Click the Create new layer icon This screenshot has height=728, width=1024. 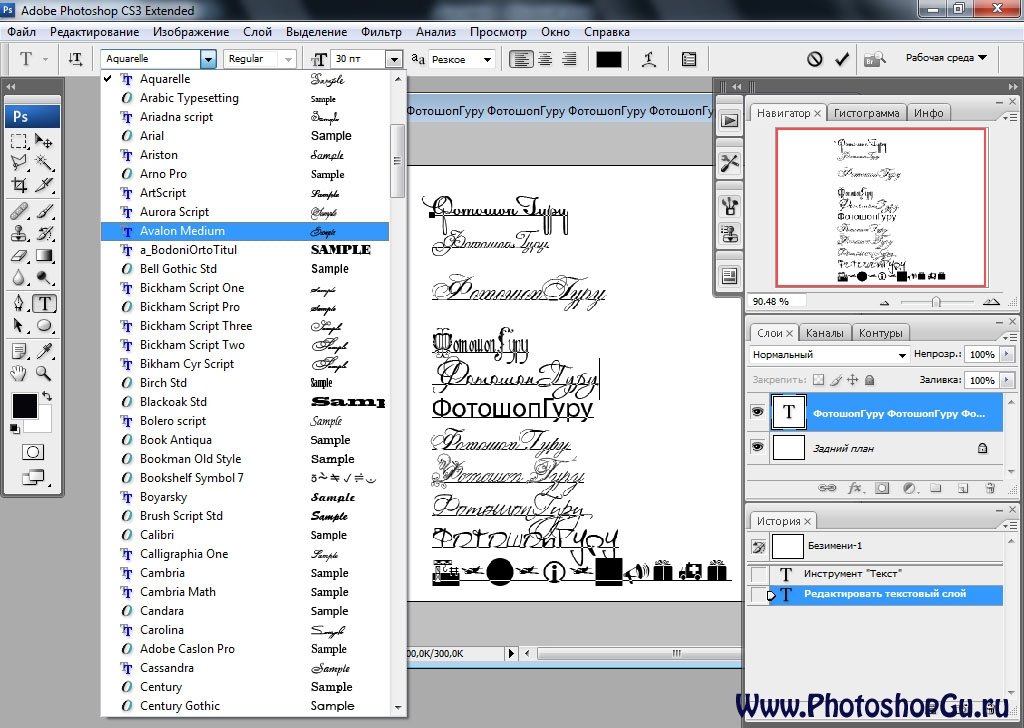(963, 488)
